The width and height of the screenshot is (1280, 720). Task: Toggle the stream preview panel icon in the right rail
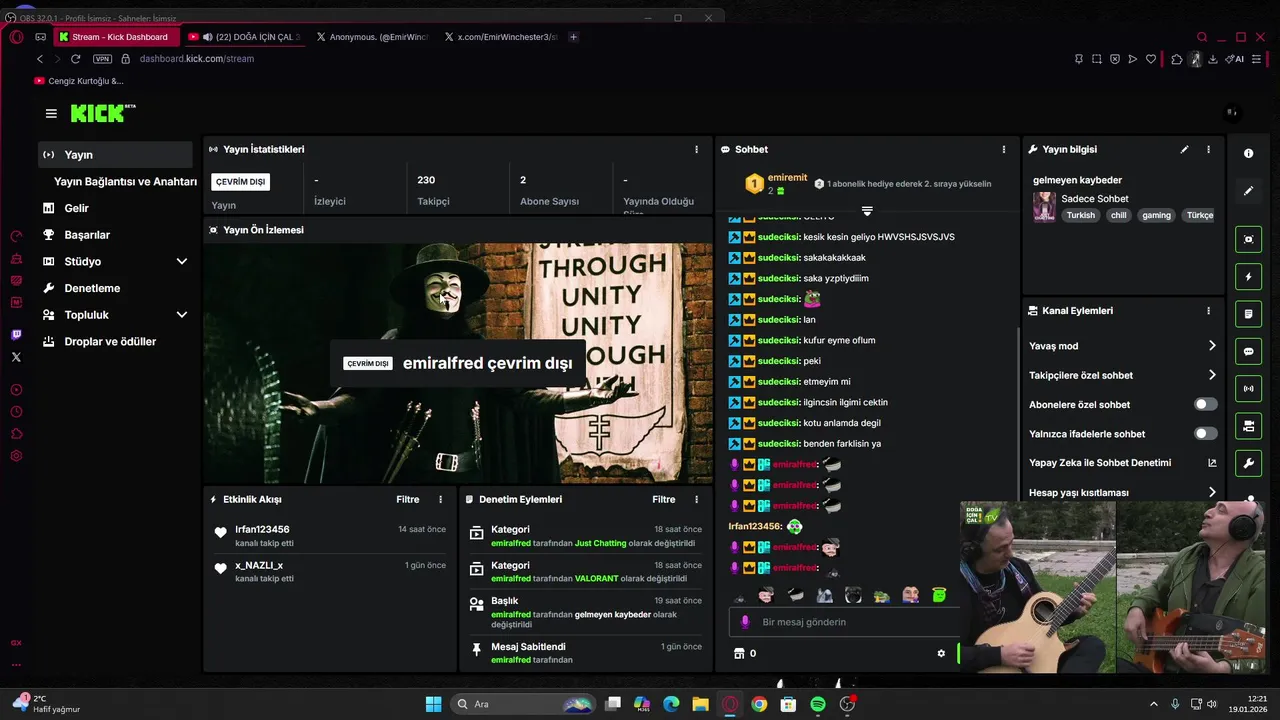click(x=1248, y=239)
